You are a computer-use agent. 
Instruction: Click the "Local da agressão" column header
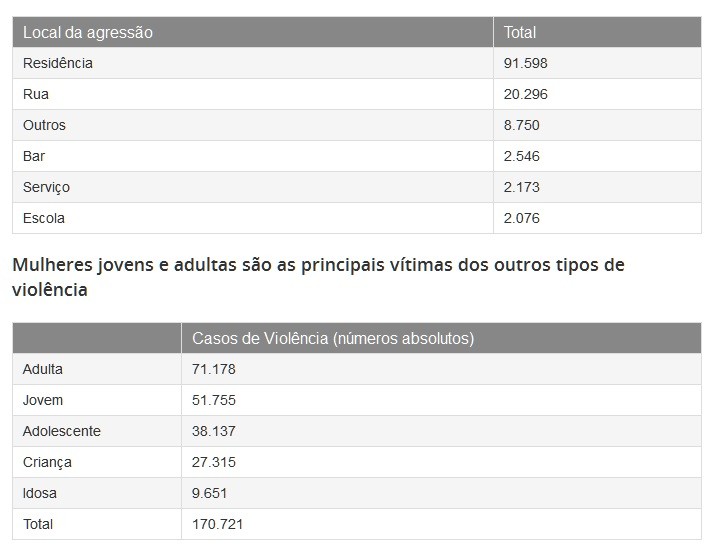point(88,32)
